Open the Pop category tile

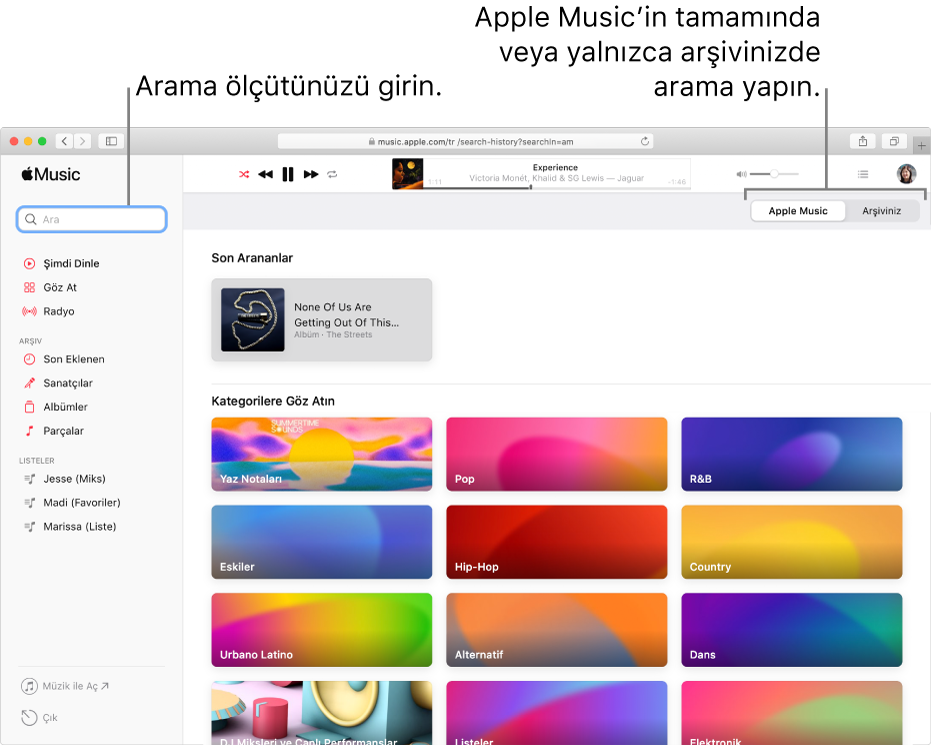coord(557,454)
